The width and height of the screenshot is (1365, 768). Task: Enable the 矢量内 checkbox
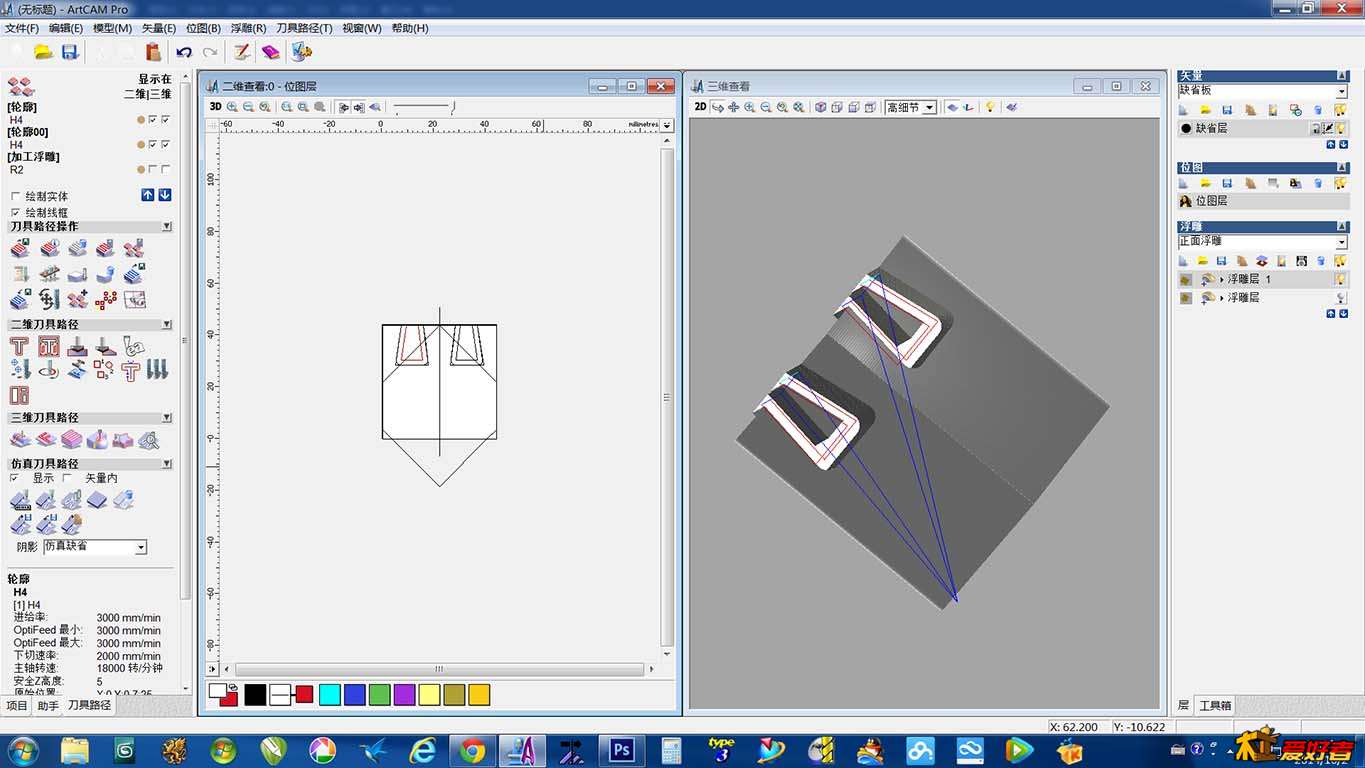click(68, 478)
